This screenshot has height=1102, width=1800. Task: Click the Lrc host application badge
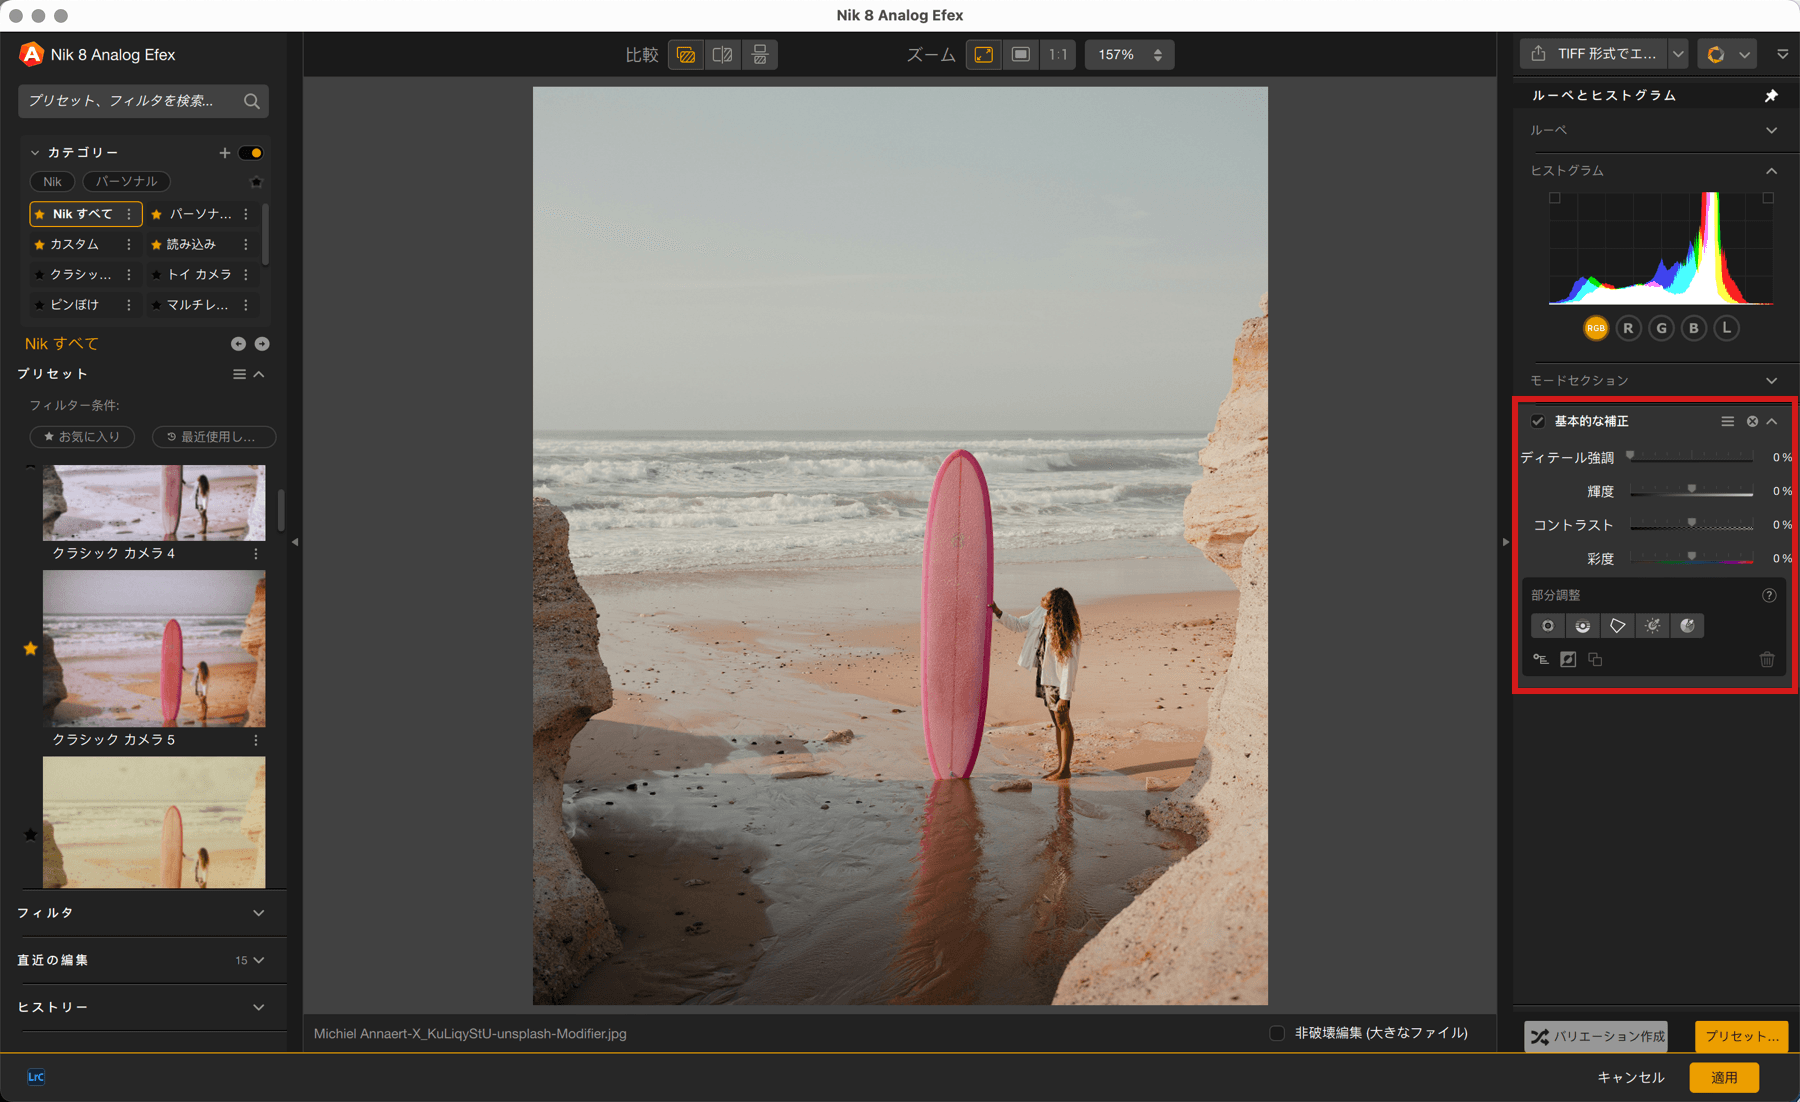click(36, 1077)
